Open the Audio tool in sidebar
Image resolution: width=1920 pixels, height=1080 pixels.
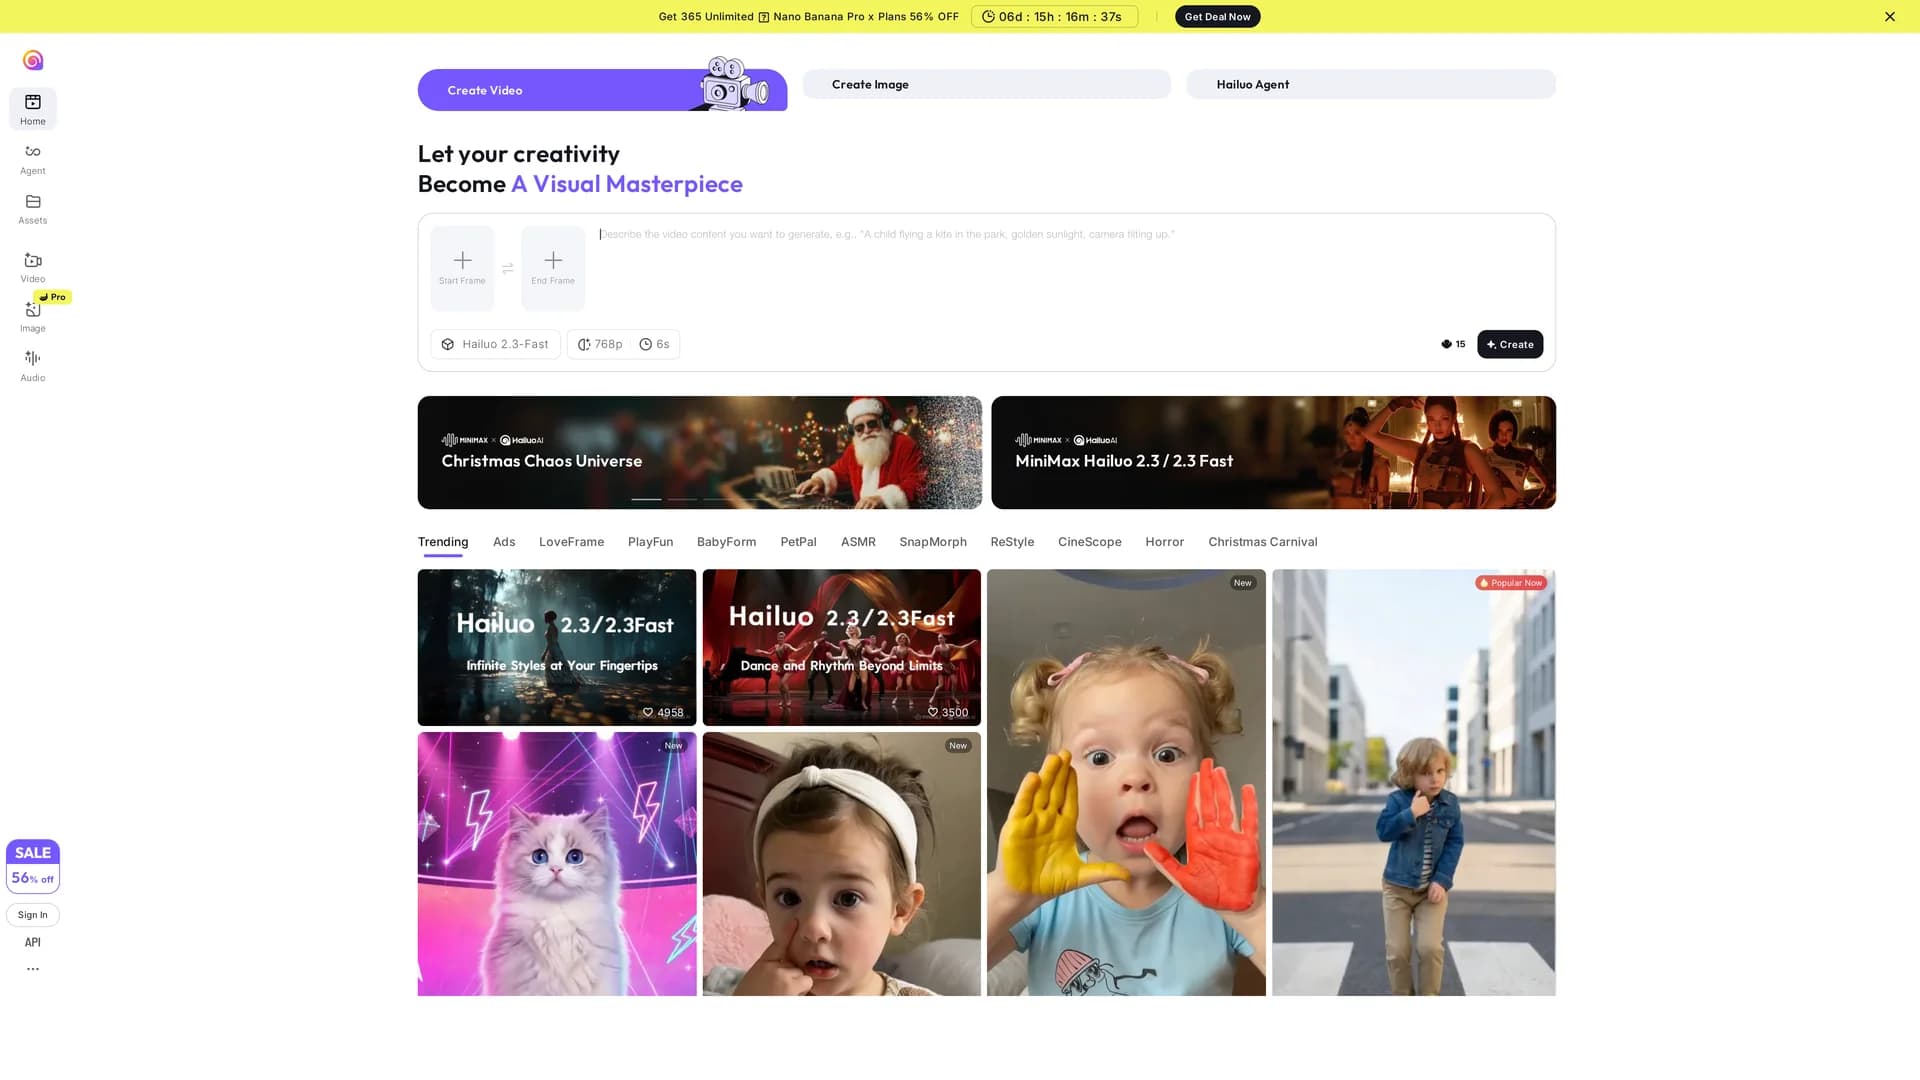(33, 366)
